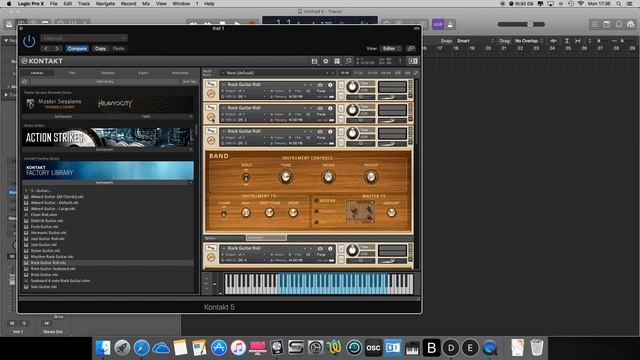Click the Copy button in plug-in header
Viewport: 640px width, 360px height.
tap(100, 49)
